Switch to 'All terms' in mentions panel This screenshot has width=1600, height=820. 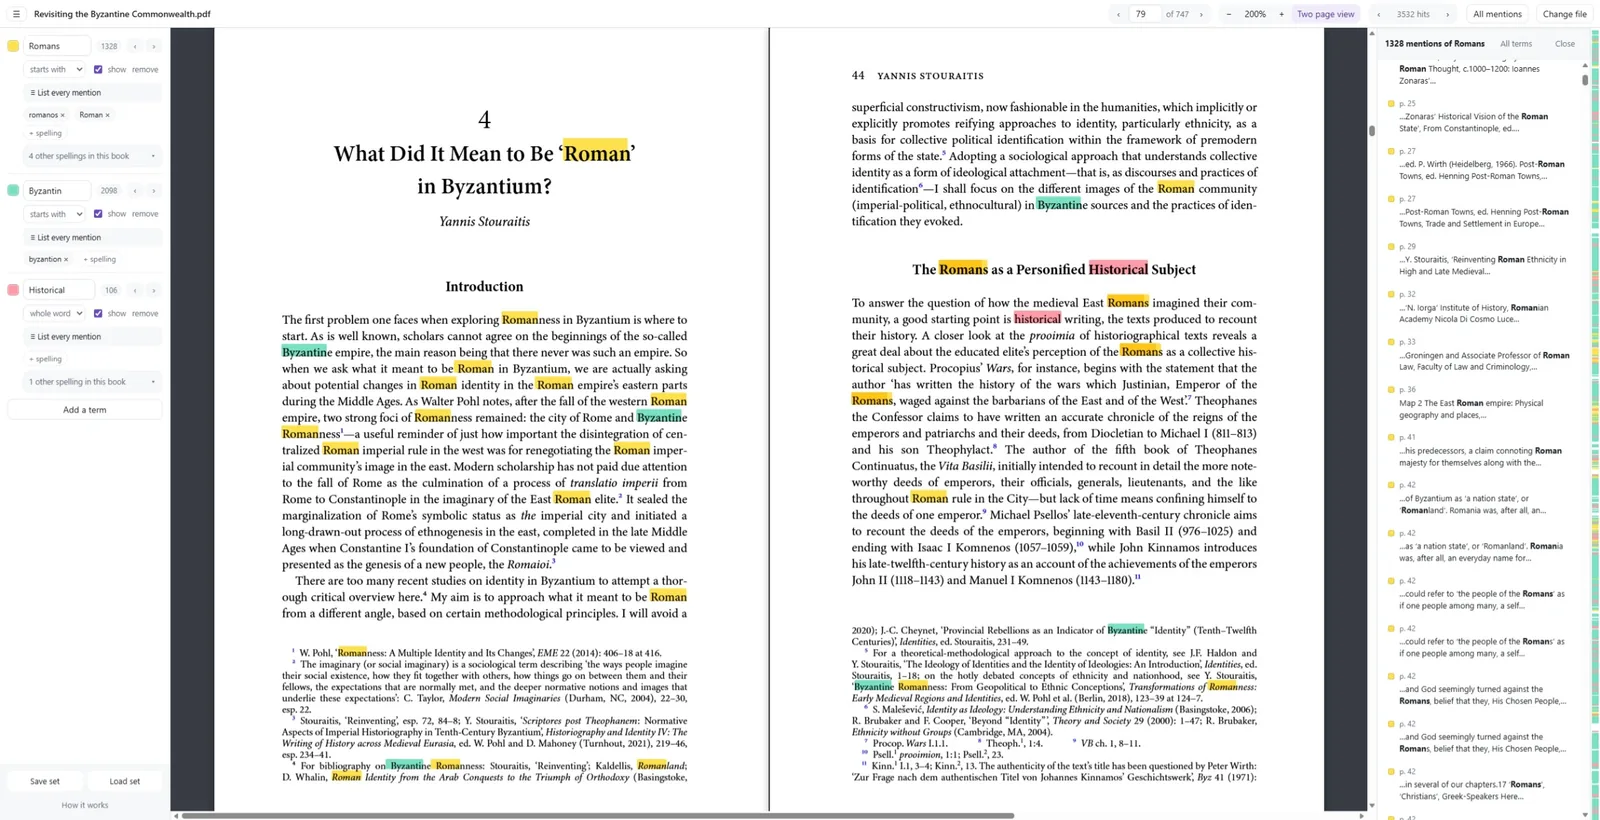(1515, 44)
